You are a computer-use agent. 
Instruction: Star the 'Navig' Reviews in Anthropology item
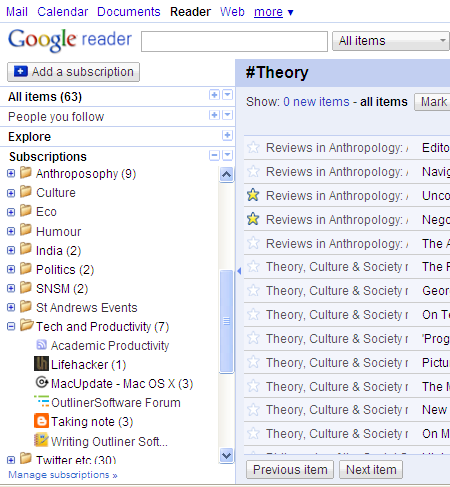point(253,171)
